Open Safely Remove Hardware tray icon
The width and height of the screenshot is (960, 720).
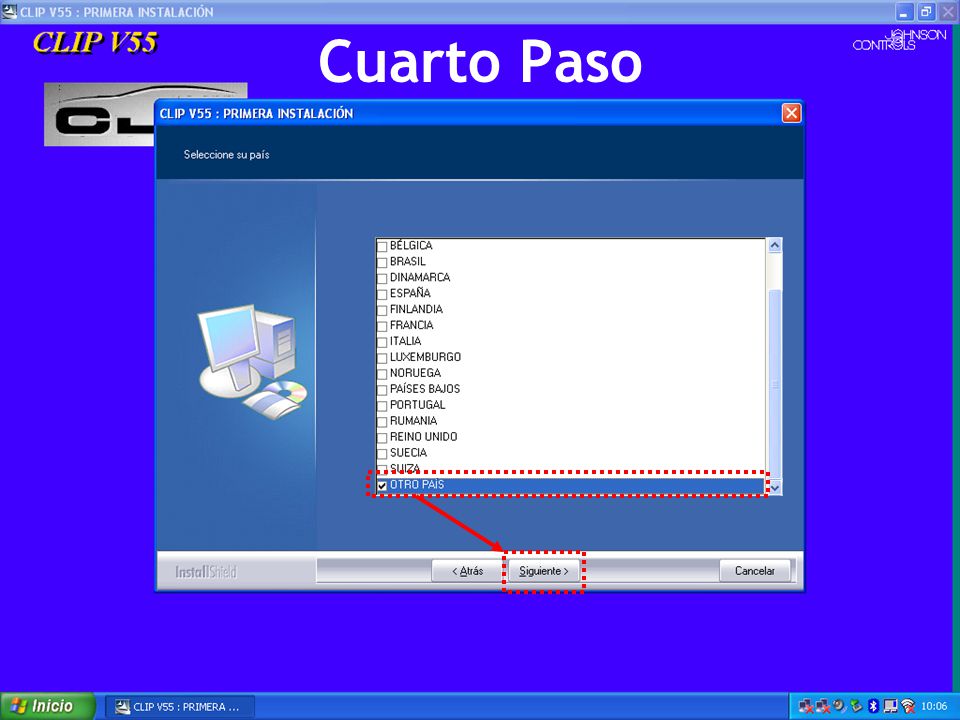point(857,706)
